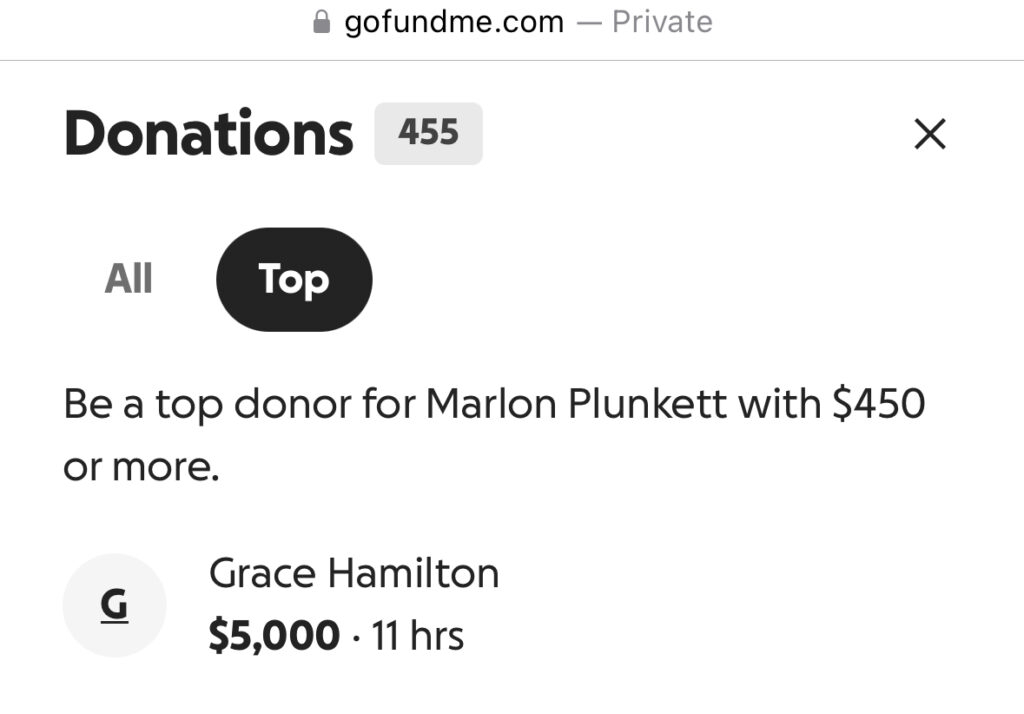The width and height of the screenshot is (1024, 714).
Task: Click the divider line below address bar
Action: click(x=512, y=60)
